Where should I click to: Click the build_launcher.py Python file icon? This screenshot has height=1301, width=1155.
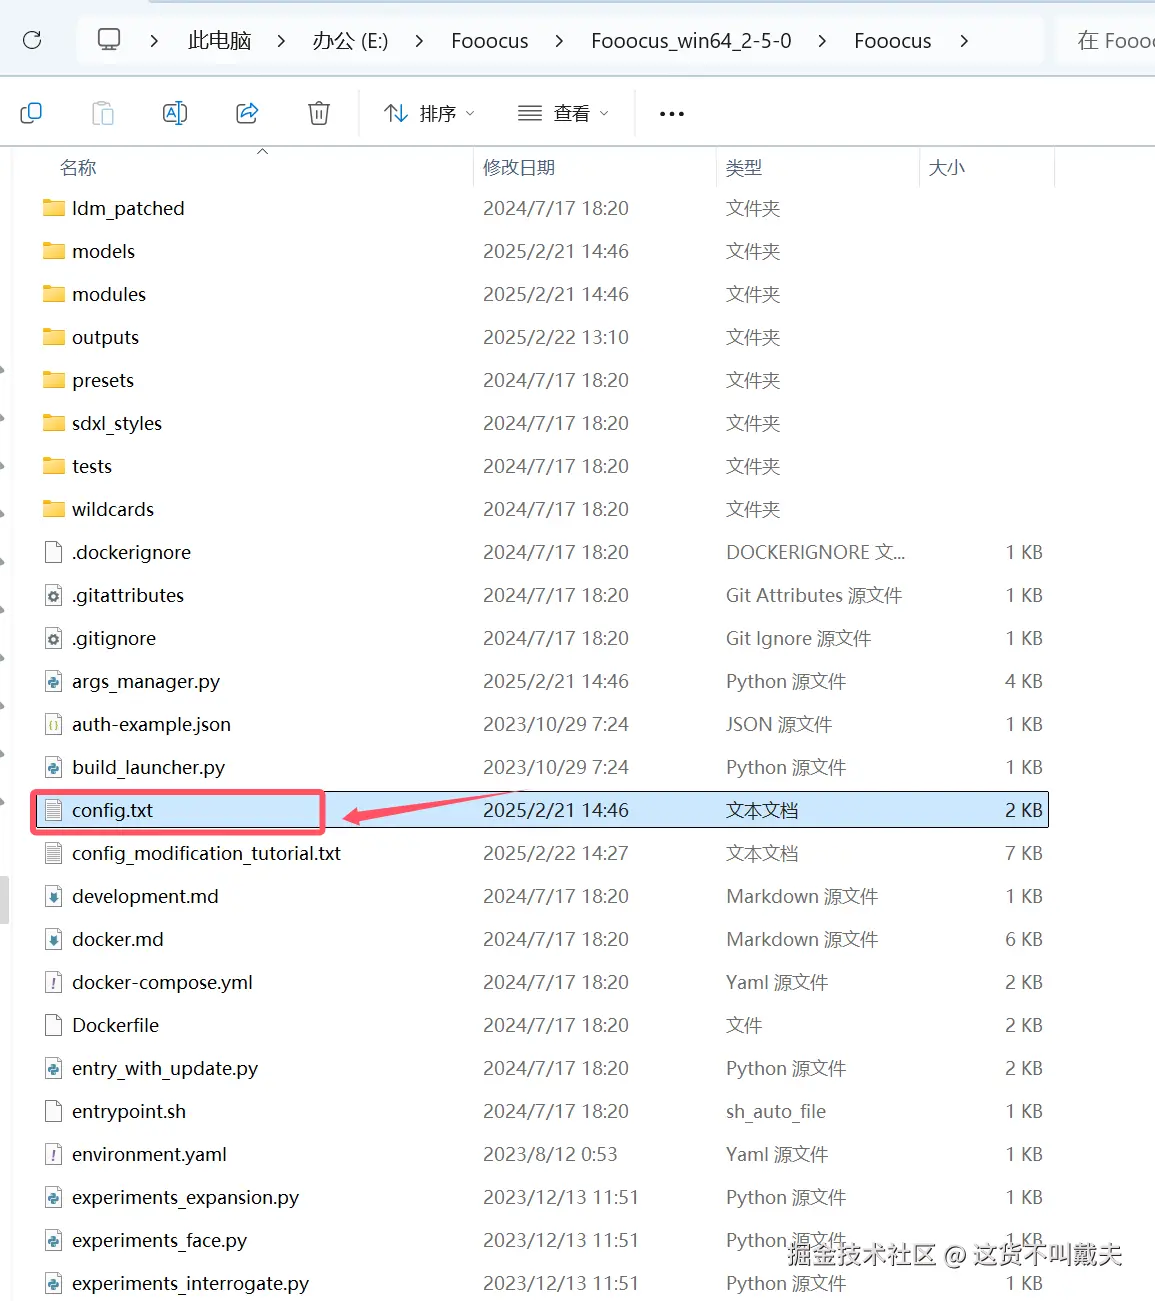pos(54,767)
